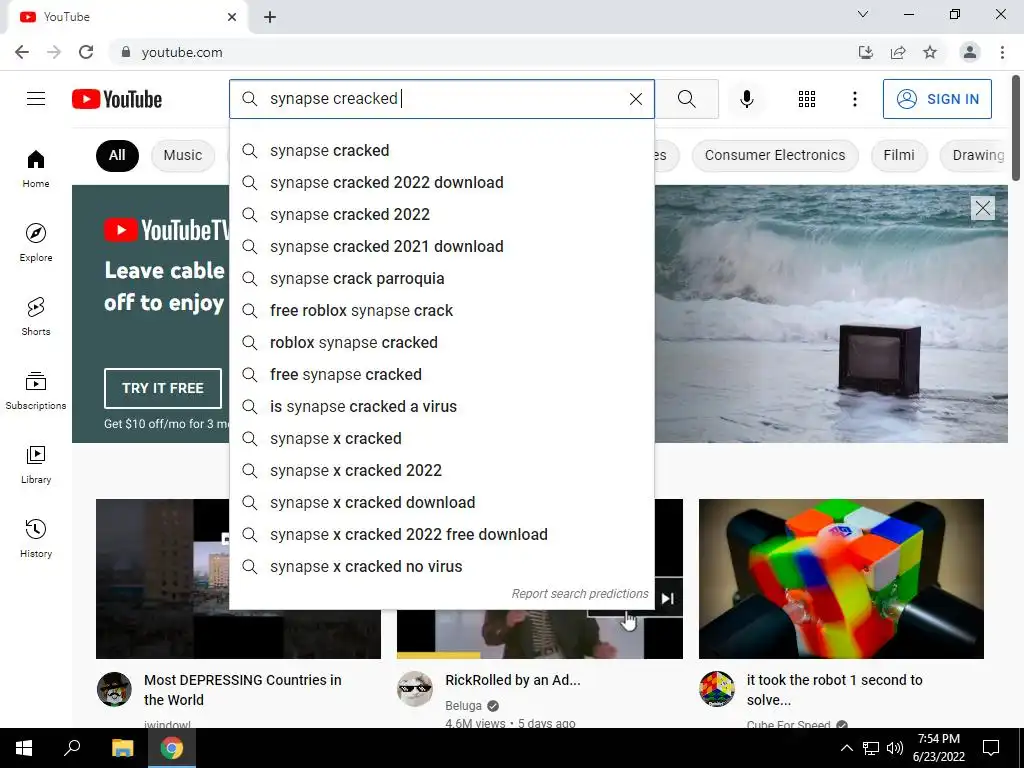
Task: Show hidden system tray icons
Action: 846,748
